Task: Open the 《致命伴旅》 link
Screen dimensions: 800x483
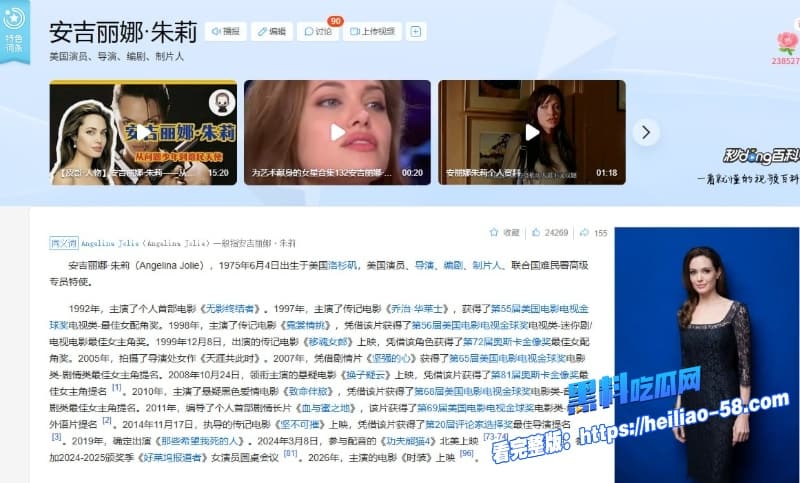Action: (x=309, y=391)
